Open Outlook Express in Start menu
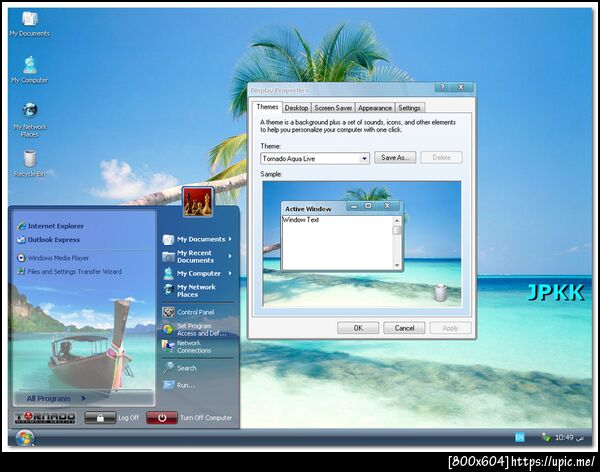Screen dimensions: 600x472 pyautogui.click(x=48, y=240)
